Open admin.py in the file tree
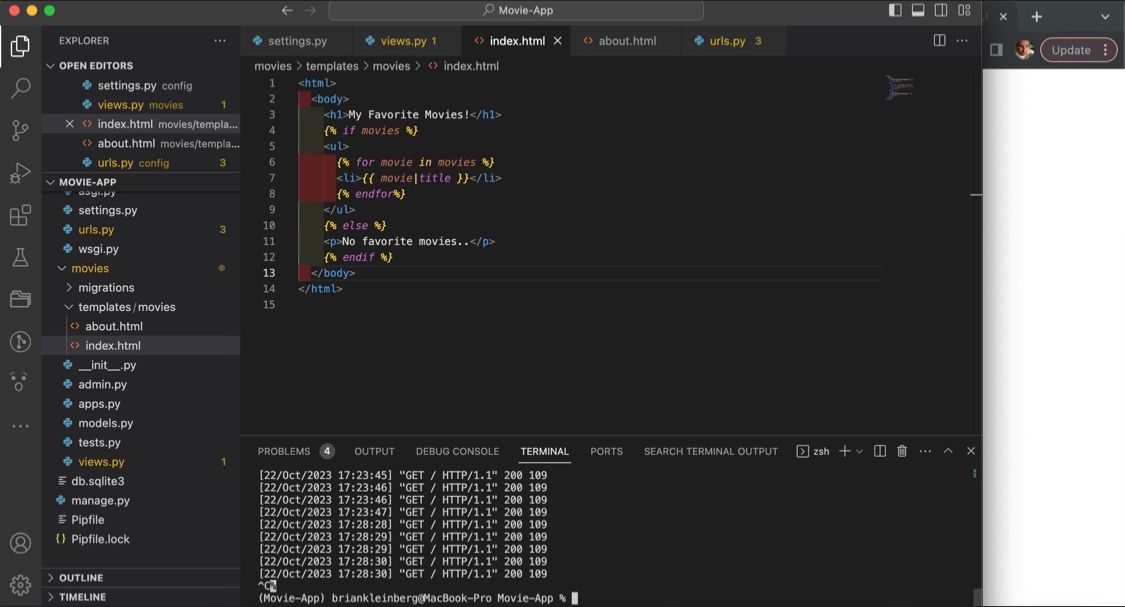This screenshot has height=607, width=1125. tap(141, 384)
